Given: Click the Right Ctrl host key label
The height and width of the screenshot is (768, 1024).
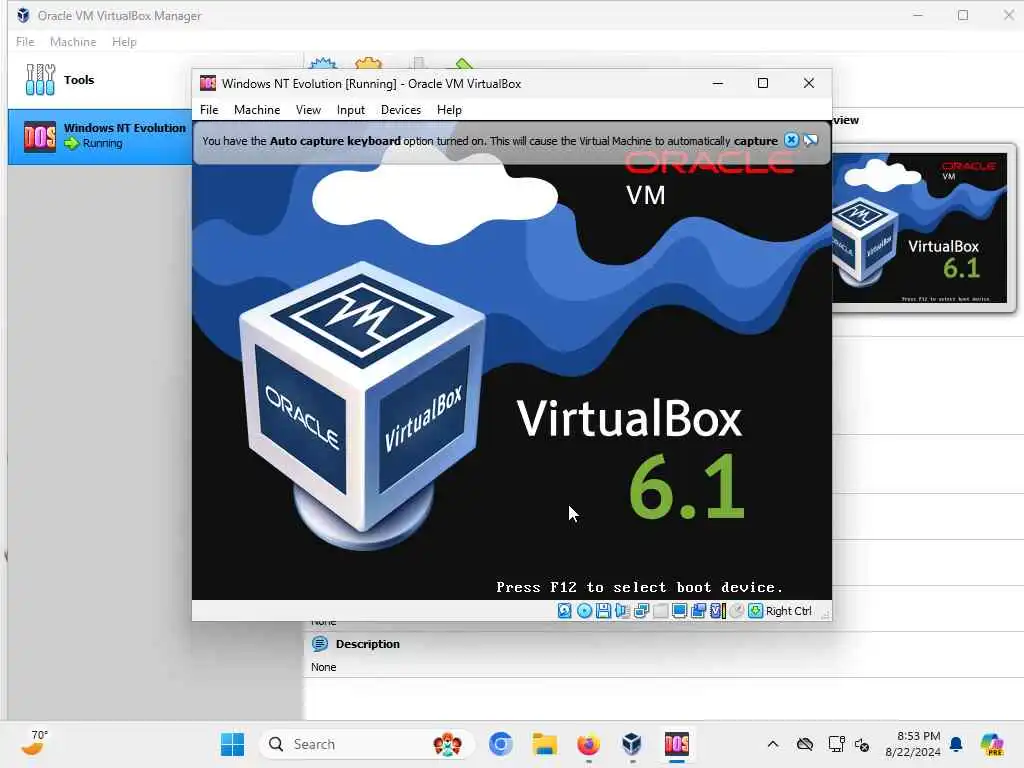Looking at the screenshot, I should click(x=788, y=611).
